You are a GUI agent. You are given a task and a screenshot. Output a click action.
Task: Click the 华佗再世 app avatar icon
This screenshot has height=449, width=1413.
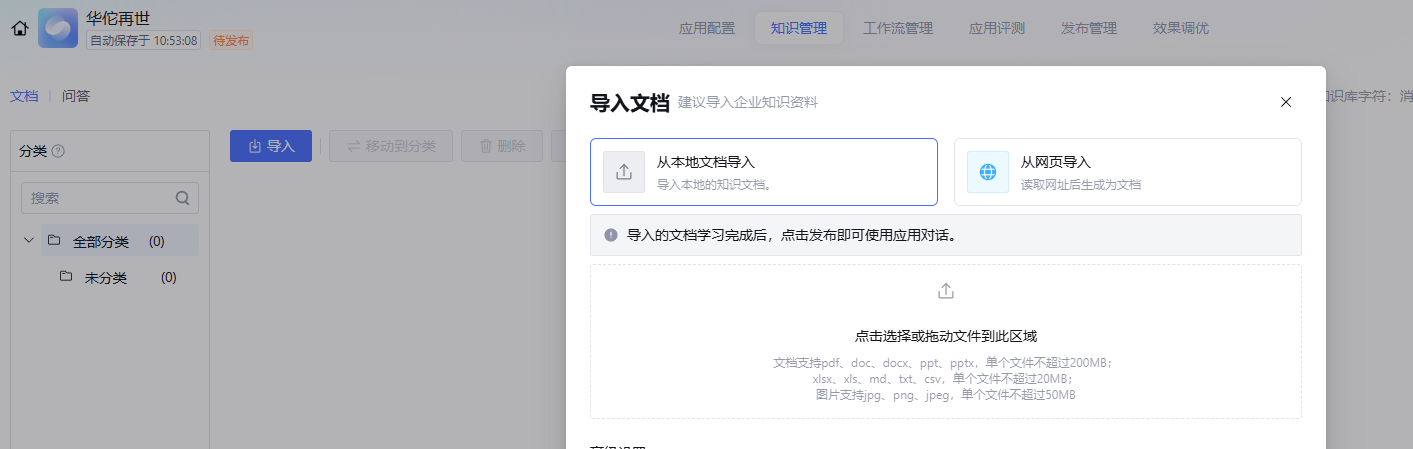point(58,28)
